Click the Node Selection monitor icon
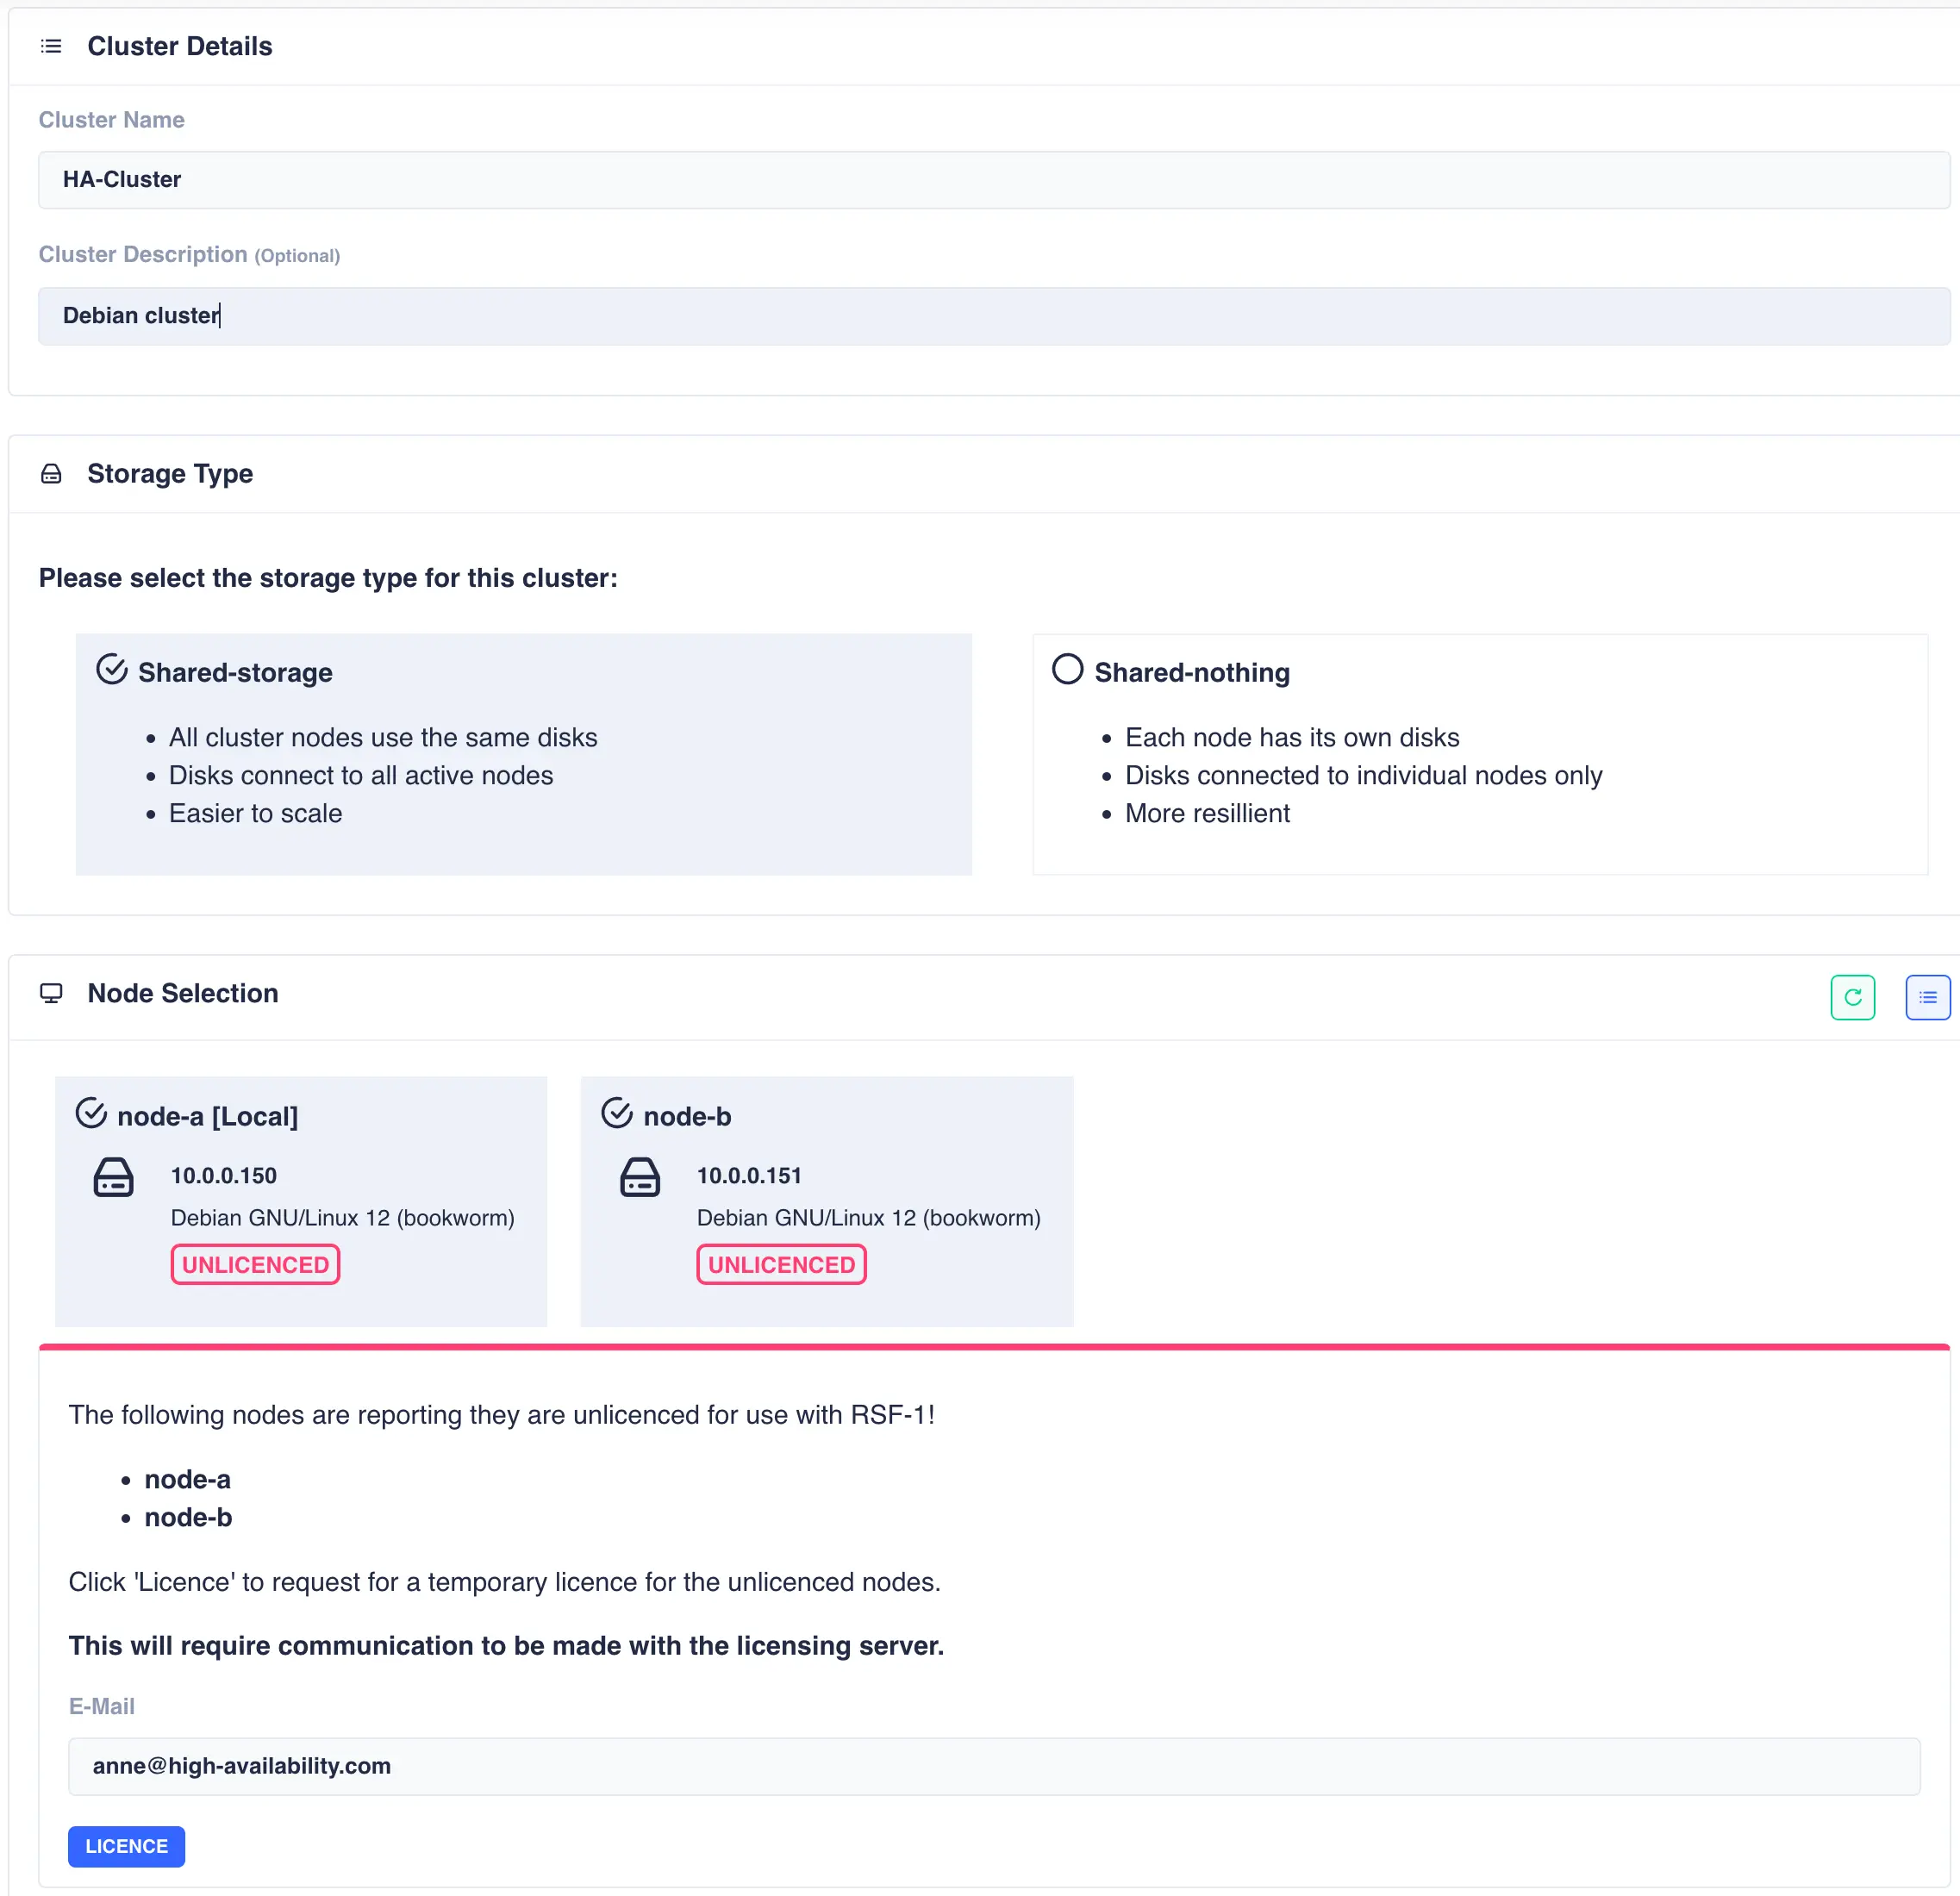This screenshot has width=1960, height=1896. click(x=51, y=993)
